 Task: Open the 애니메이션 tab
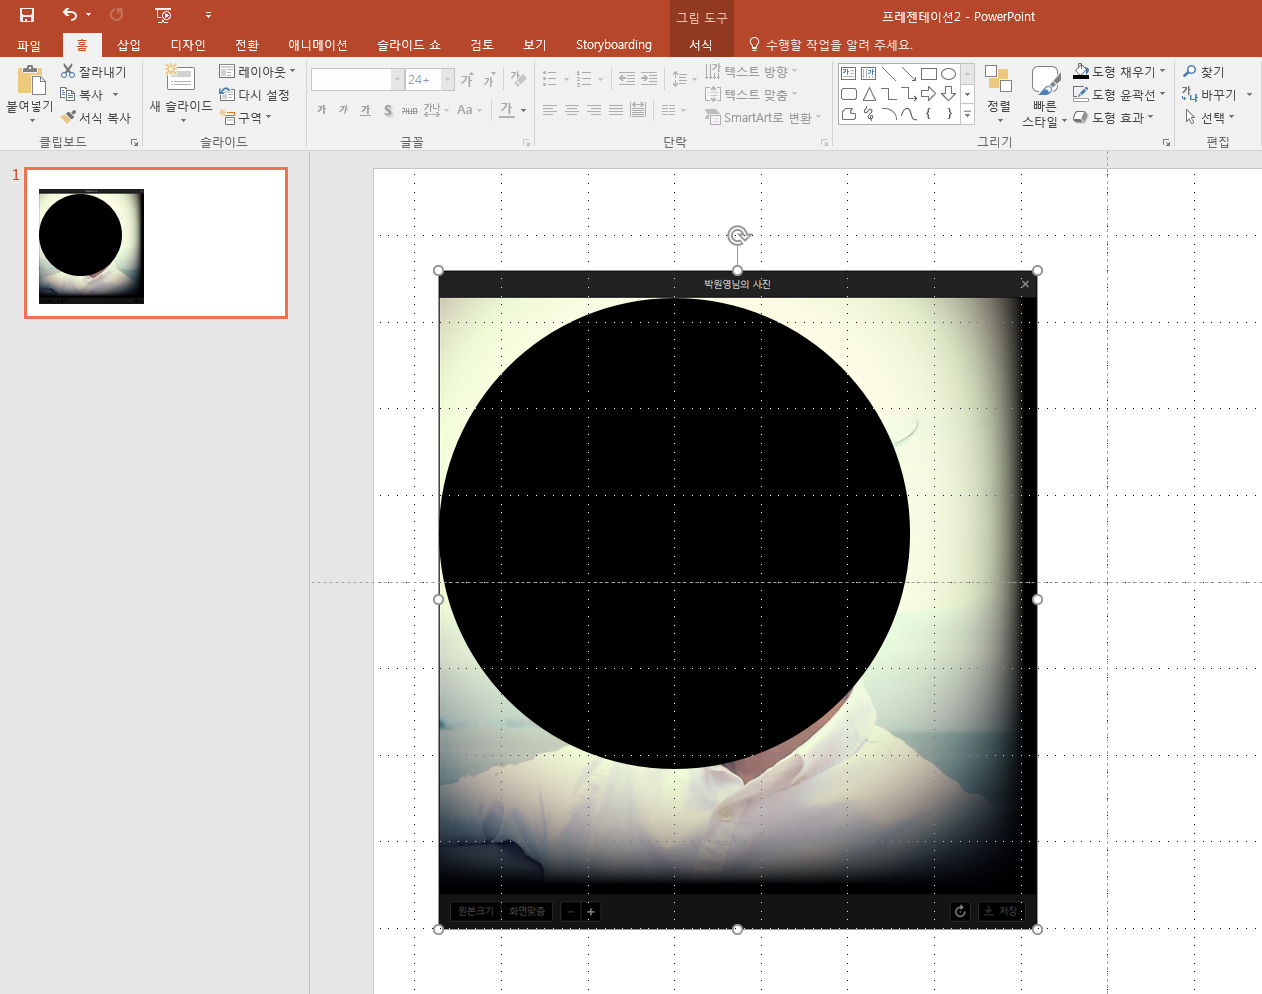click(318, 45)
